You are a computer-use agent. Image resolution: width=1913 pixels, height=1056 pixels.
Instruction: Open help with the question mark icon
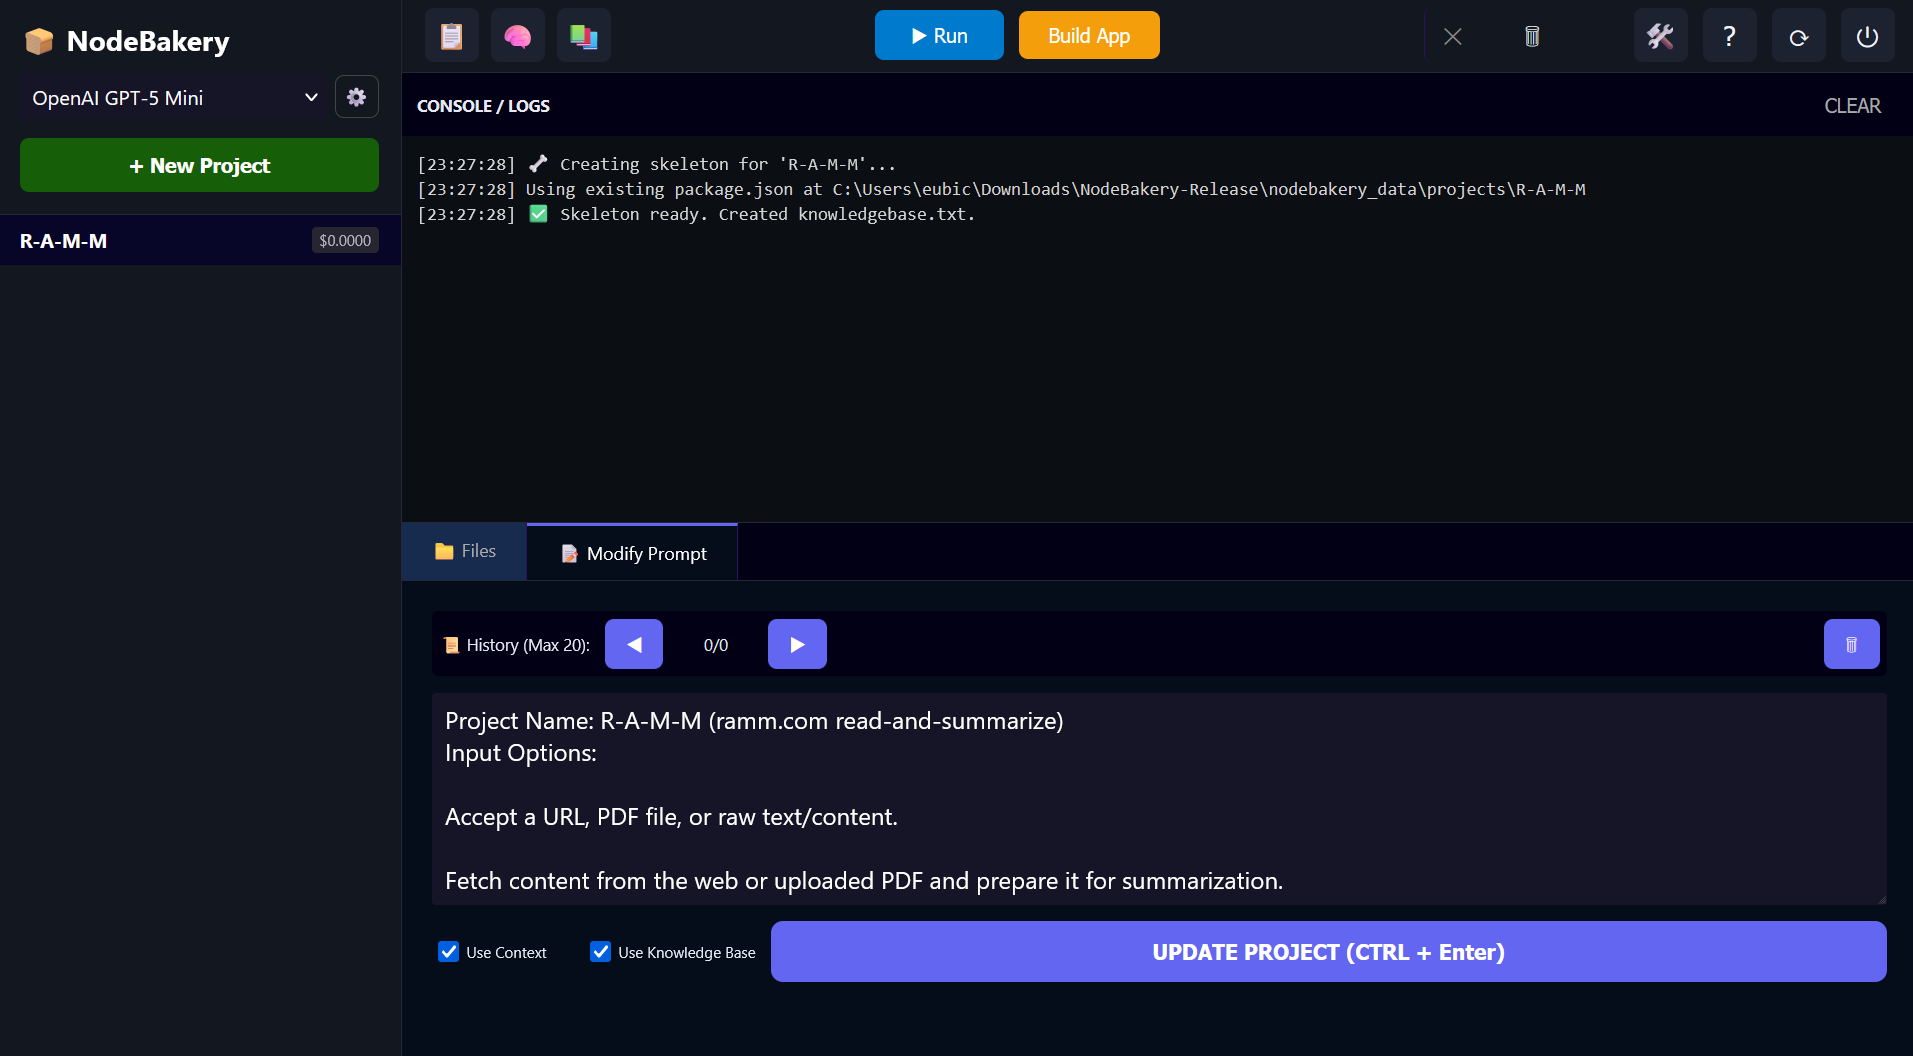coord(1729,37)
